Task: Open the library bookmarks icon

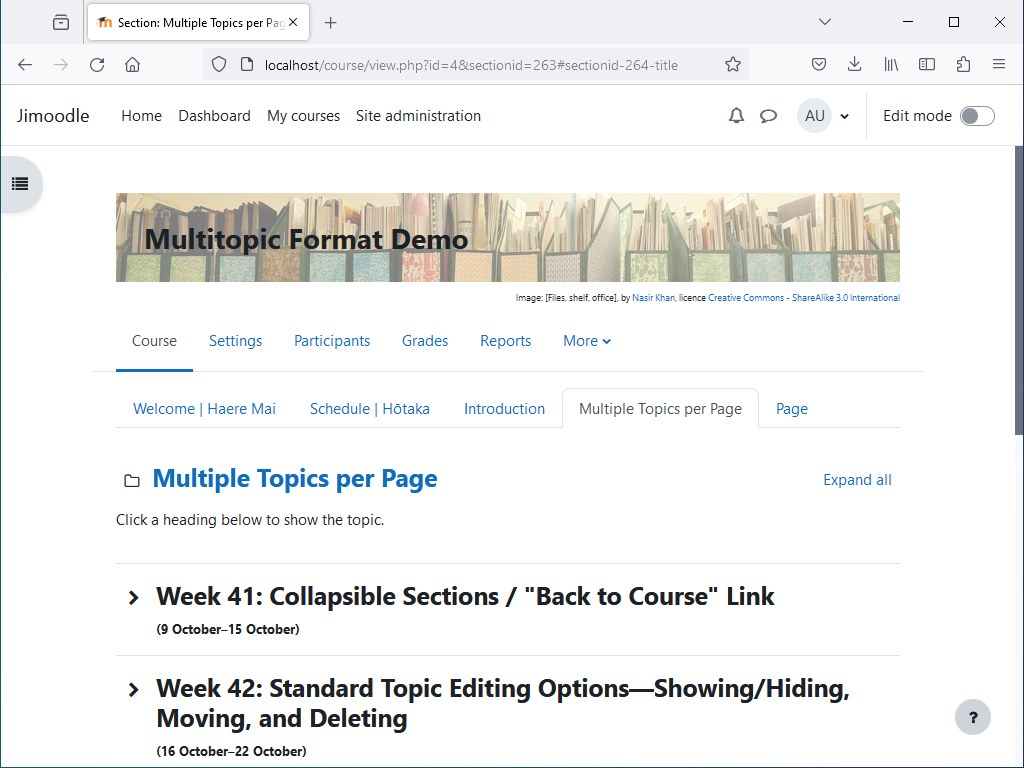Action: click(x=891, y=64)
